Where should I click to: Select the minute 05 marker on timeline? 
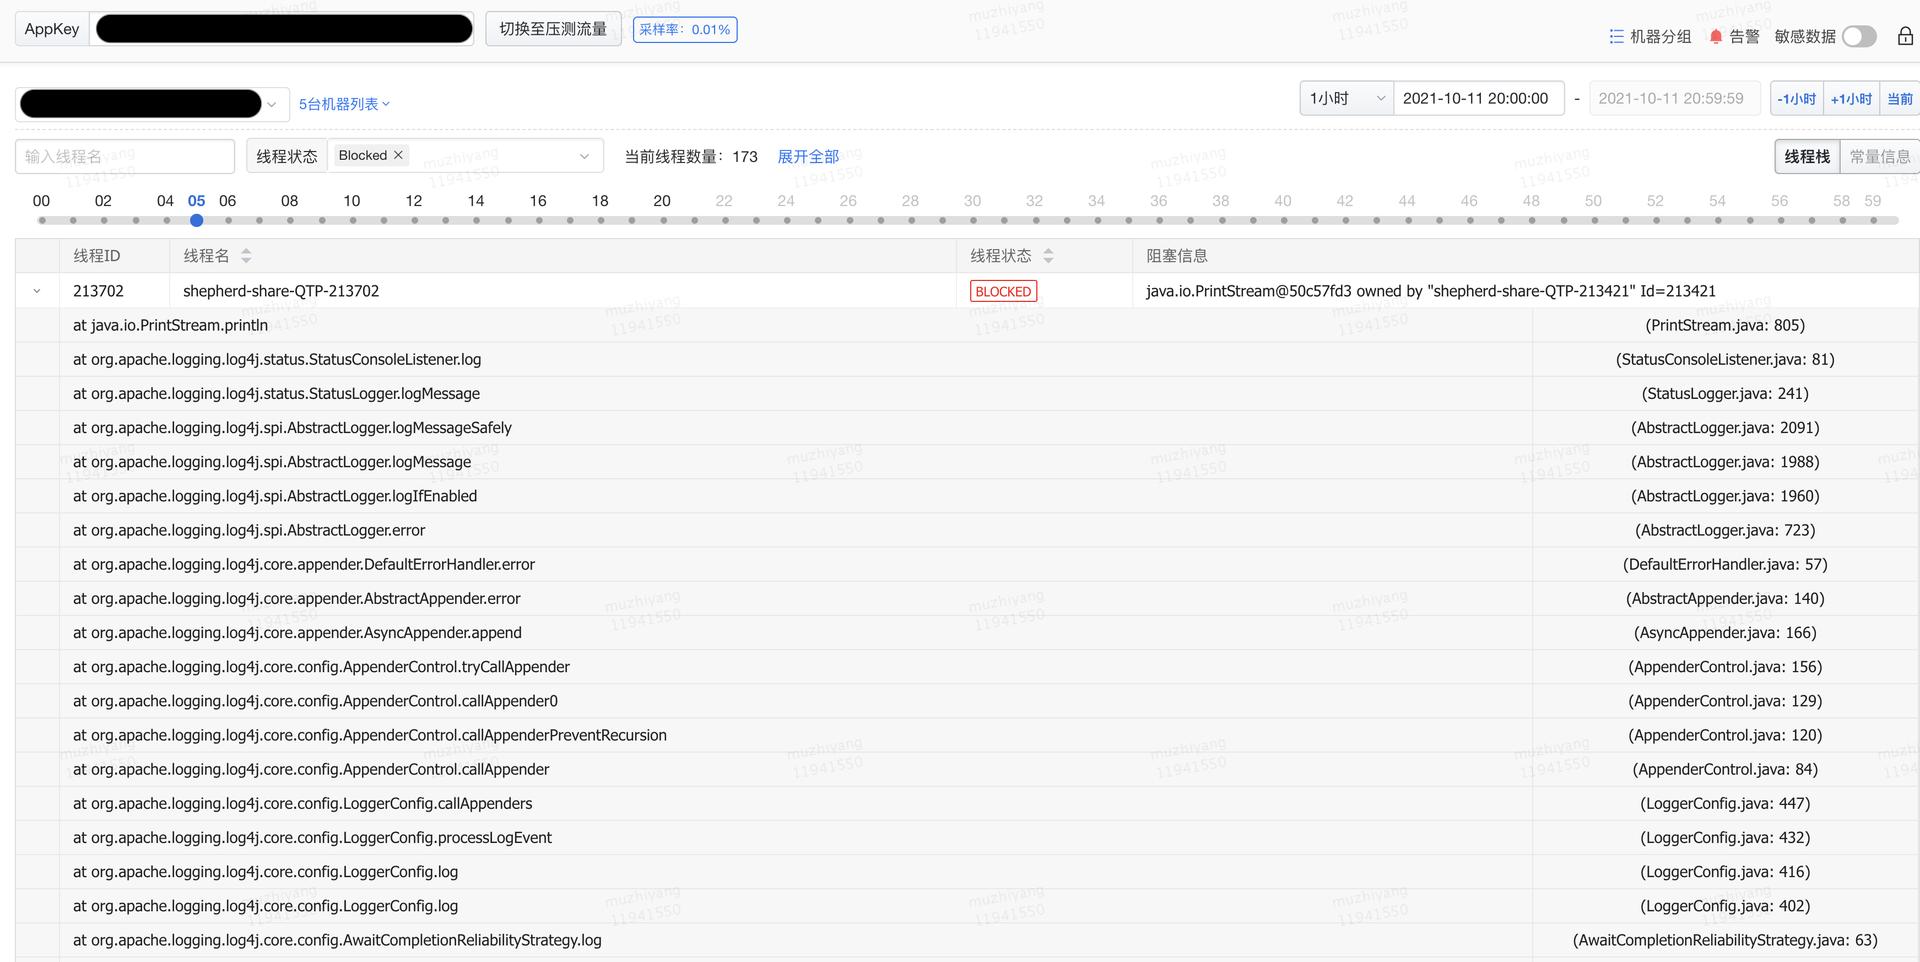point(196,220)
